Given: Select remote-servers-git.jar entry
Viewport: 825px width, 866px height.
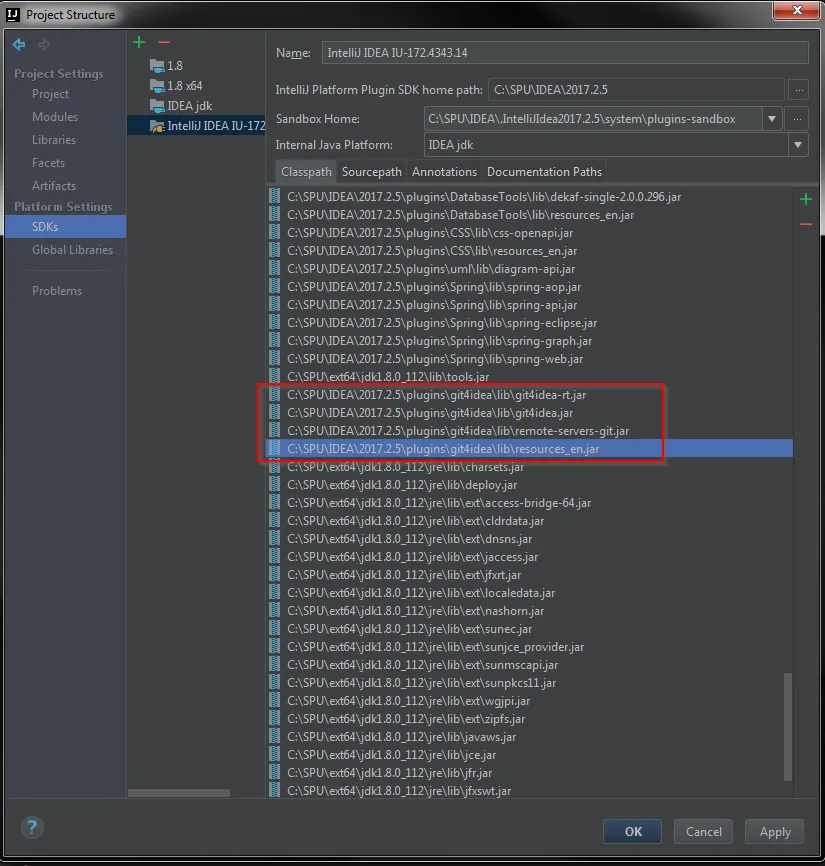Looking at the screenshot, I should click(530, 431).
